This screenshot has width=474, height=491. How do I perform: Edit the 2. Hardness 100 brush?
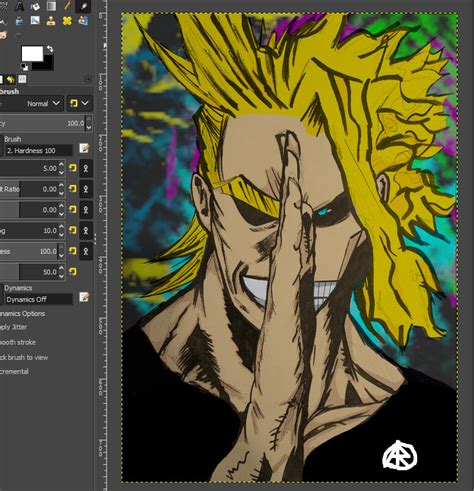(84, 148)
